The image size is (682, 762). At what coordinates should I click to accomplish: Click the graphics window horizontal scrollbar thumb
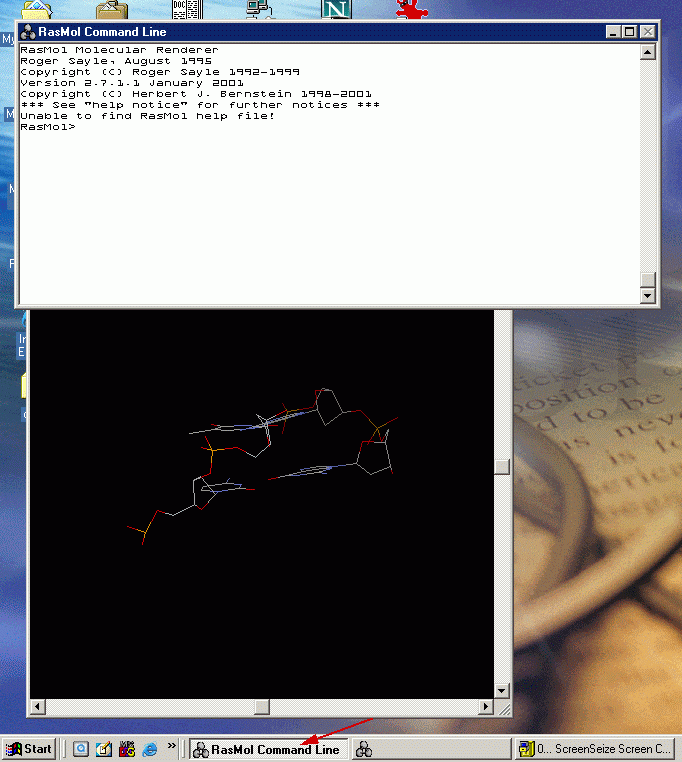pos(262,707)
